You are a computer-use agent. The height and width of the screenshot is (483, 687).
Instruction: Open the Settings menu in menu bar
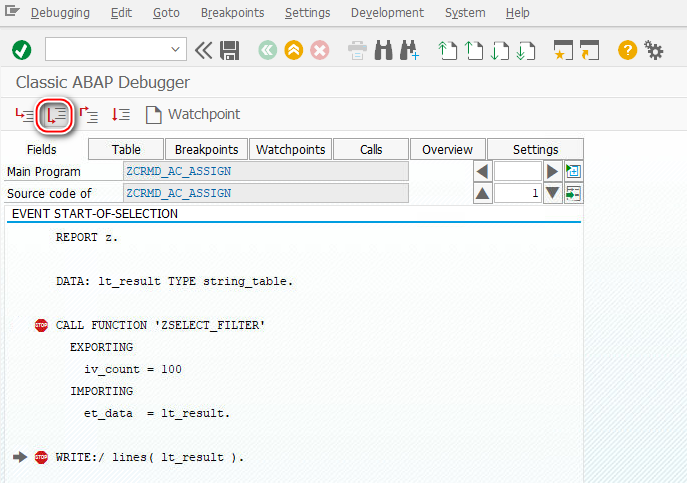pyautogui.click(x=307, y=13)
